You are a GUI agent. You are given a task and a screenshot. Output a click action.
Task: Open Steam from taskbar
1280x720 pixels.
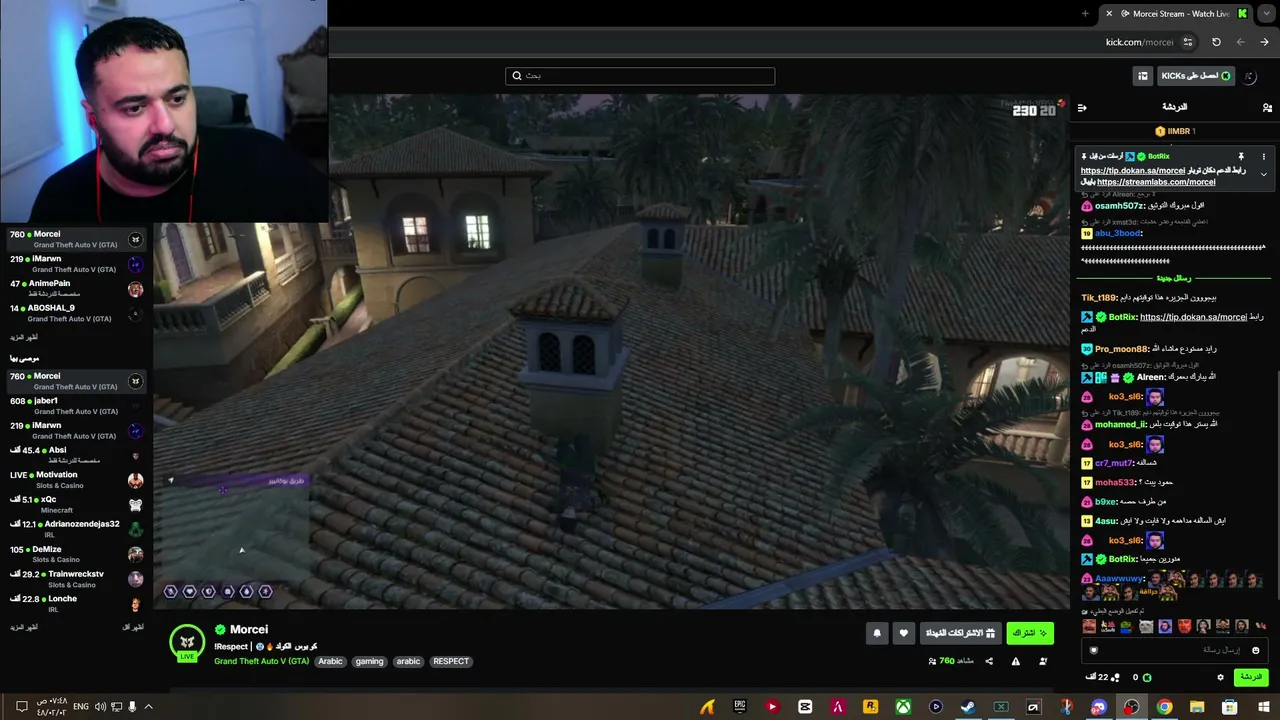click(x=968, y=707)
